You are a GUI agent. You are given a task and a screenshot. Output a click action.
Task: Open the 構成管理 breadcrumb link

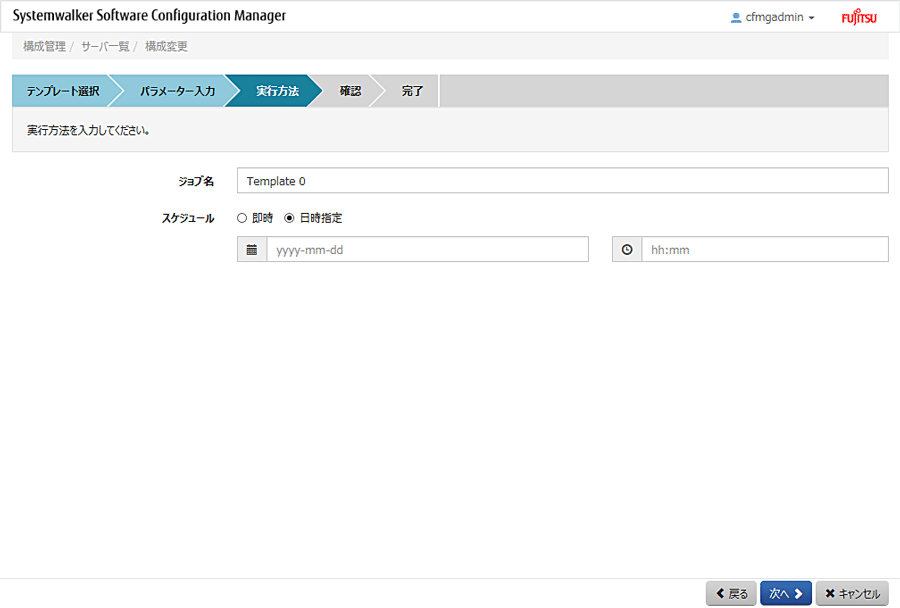click(x=44, y=47)
